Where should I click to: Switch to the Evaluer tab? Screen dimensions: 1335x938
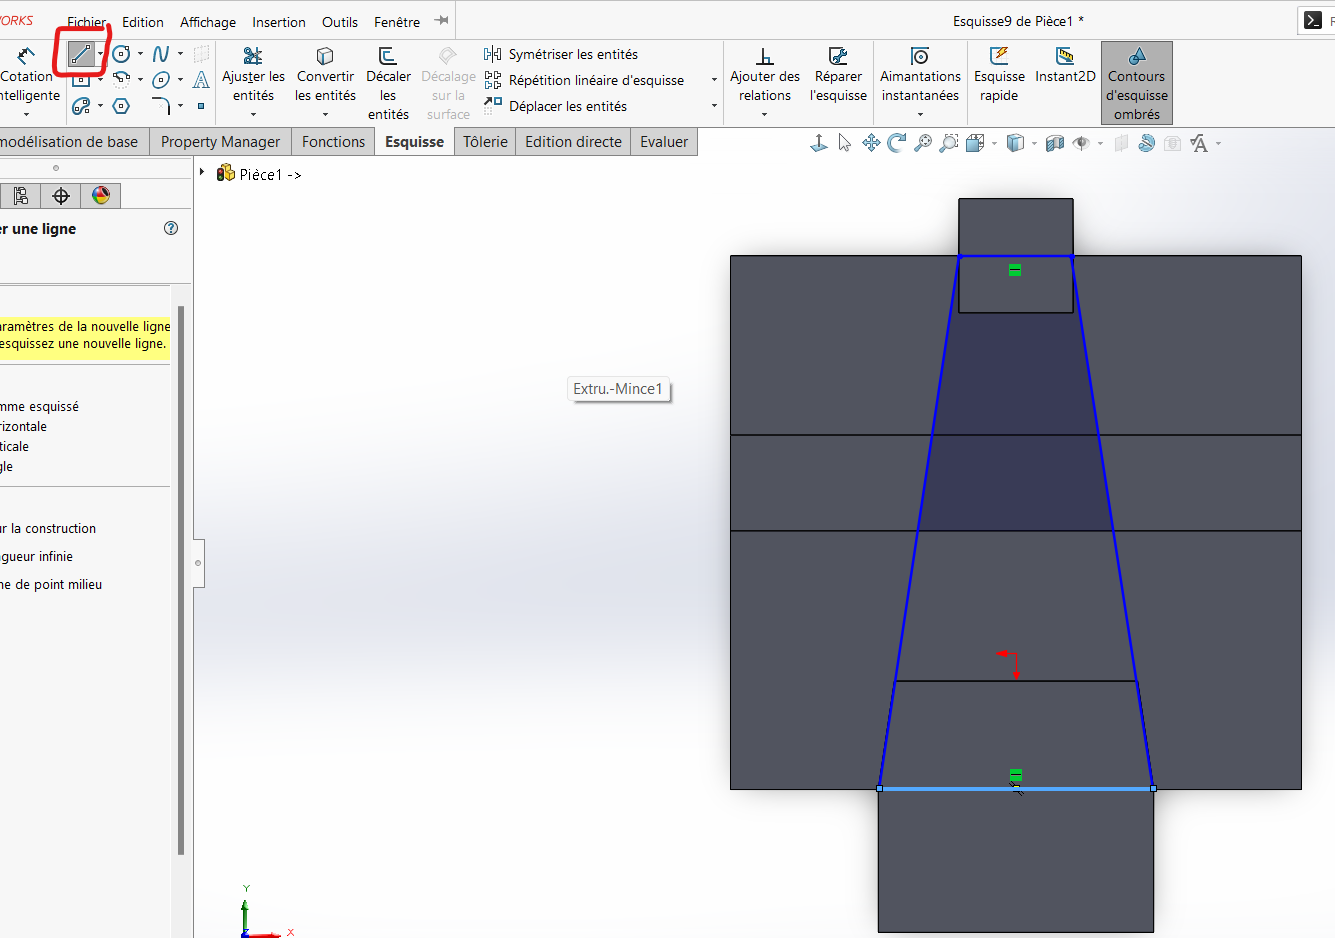tap(664, 142)
